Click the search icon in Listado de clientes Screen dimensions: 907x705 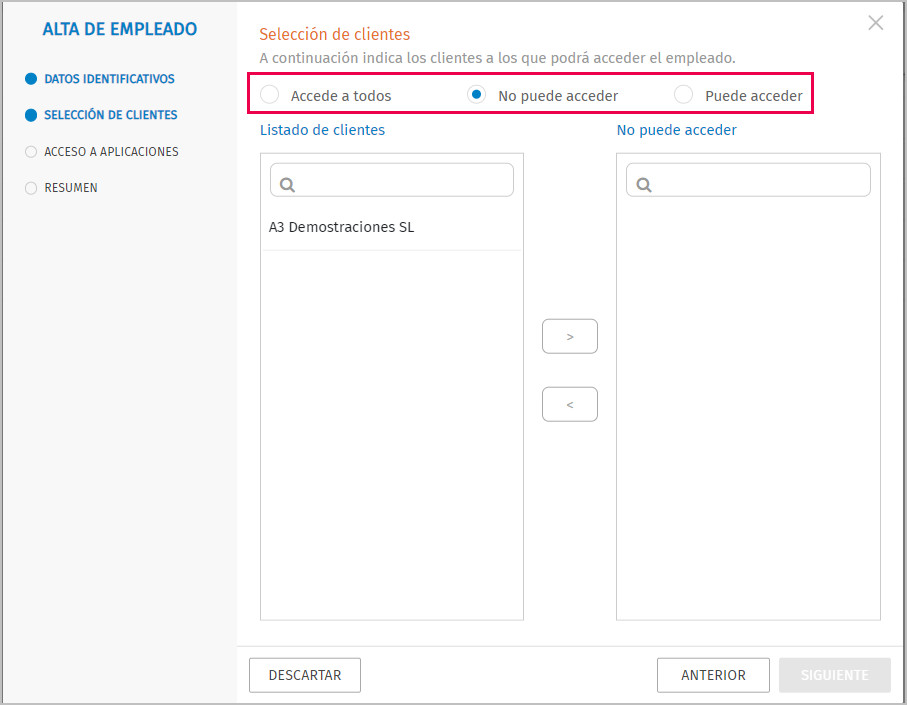(287, 184)
